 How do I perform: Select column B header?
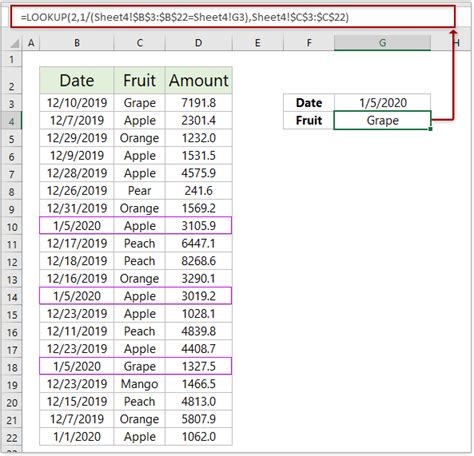click(77, 43)
